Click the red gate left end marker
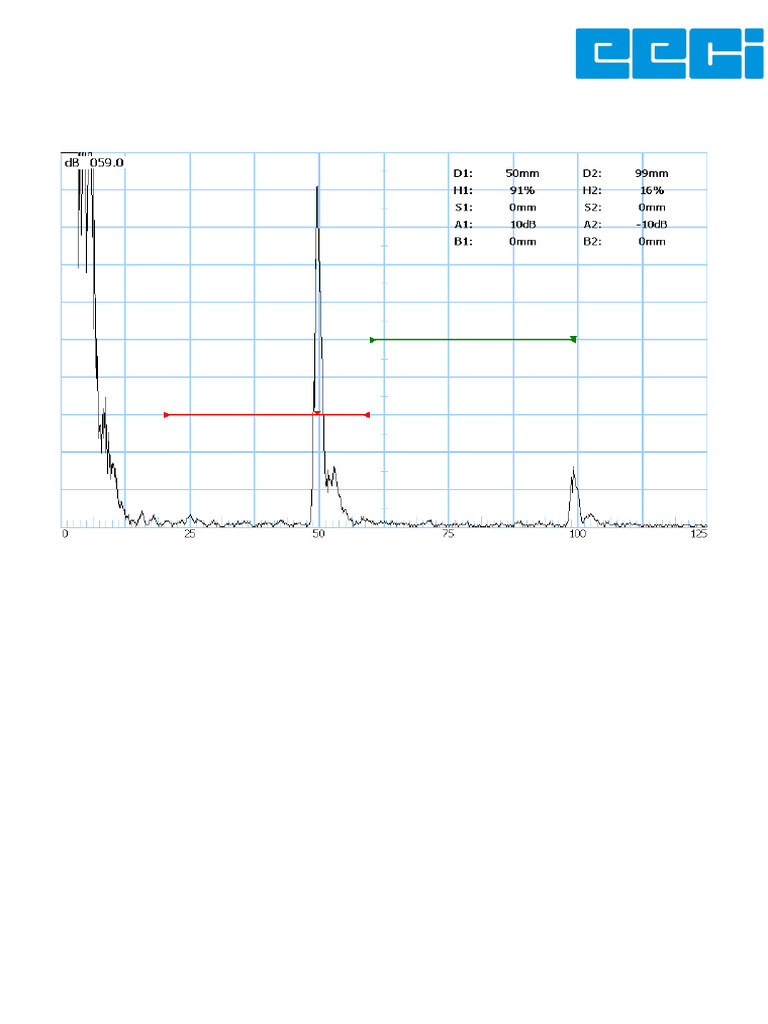The image size is (768, 1024). pos(166,415)
